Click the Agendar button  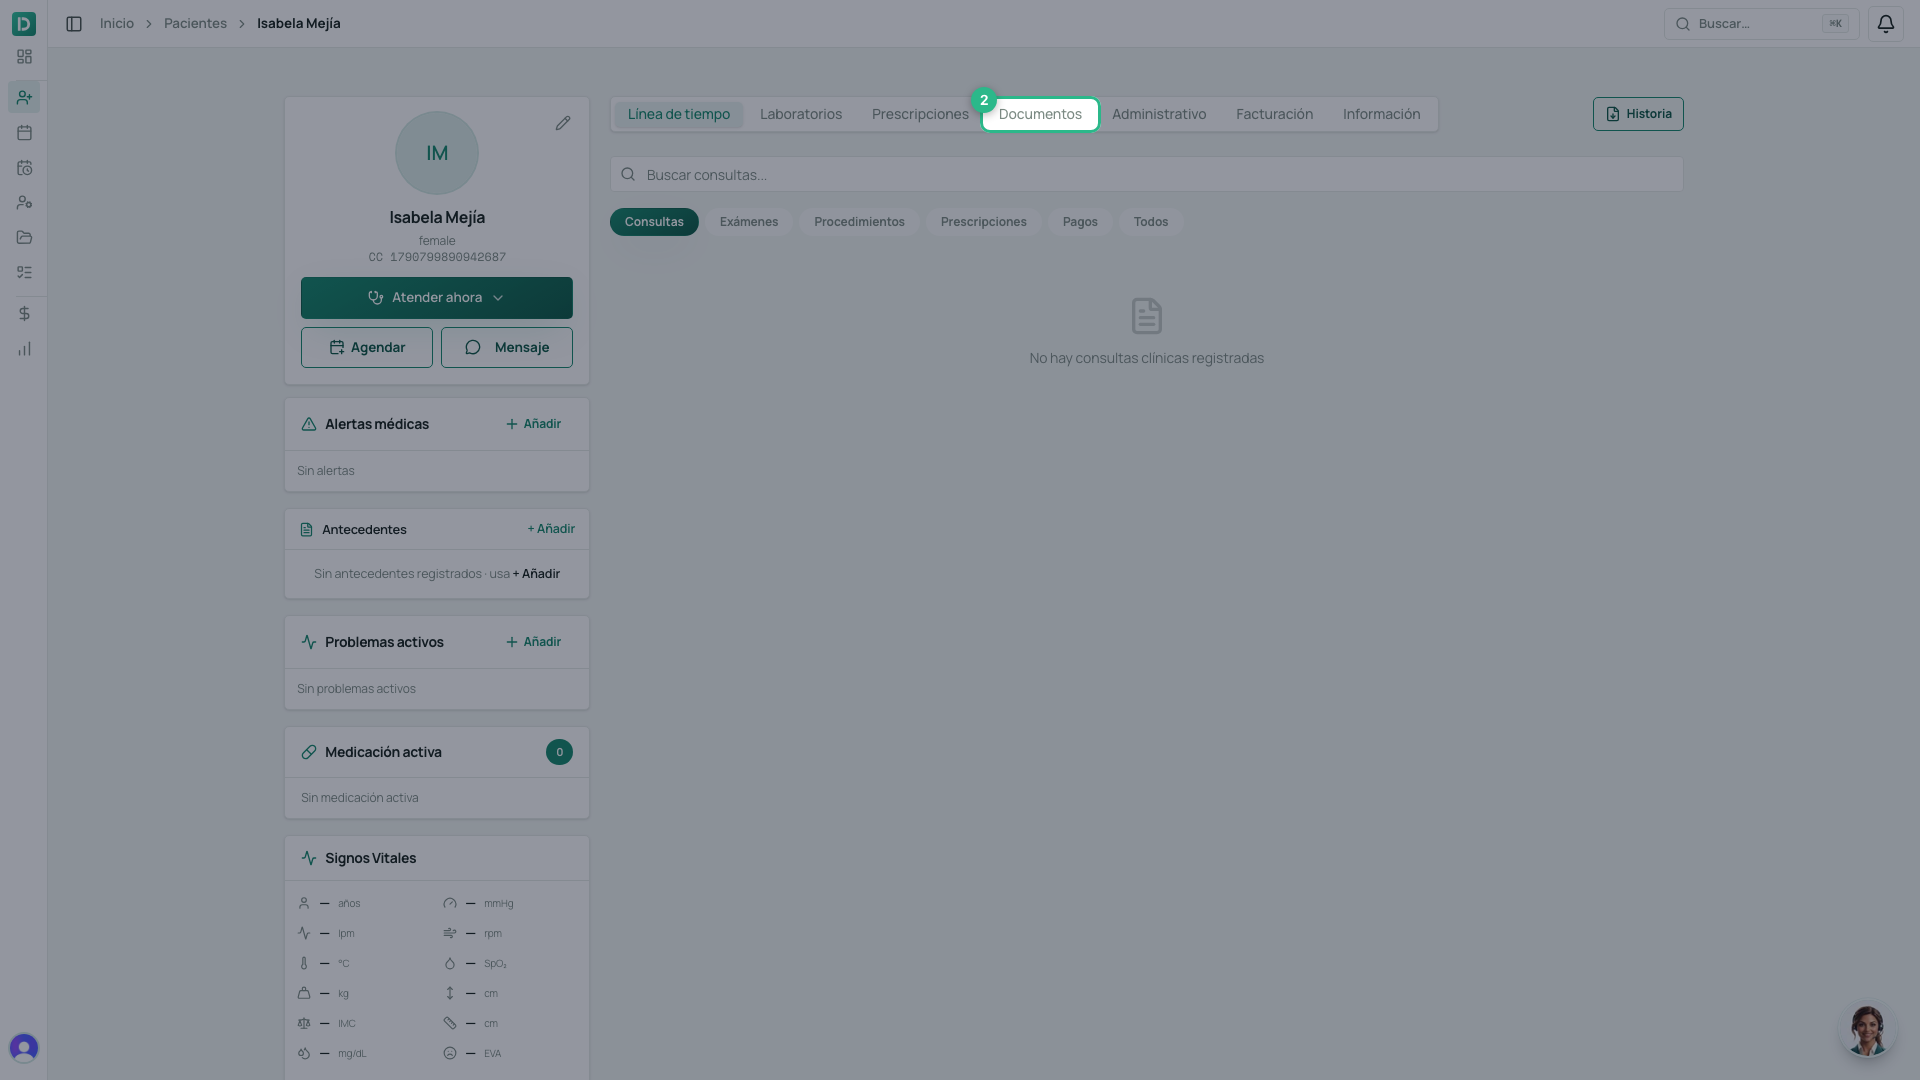pyautogui.click(x=367, y=347)
